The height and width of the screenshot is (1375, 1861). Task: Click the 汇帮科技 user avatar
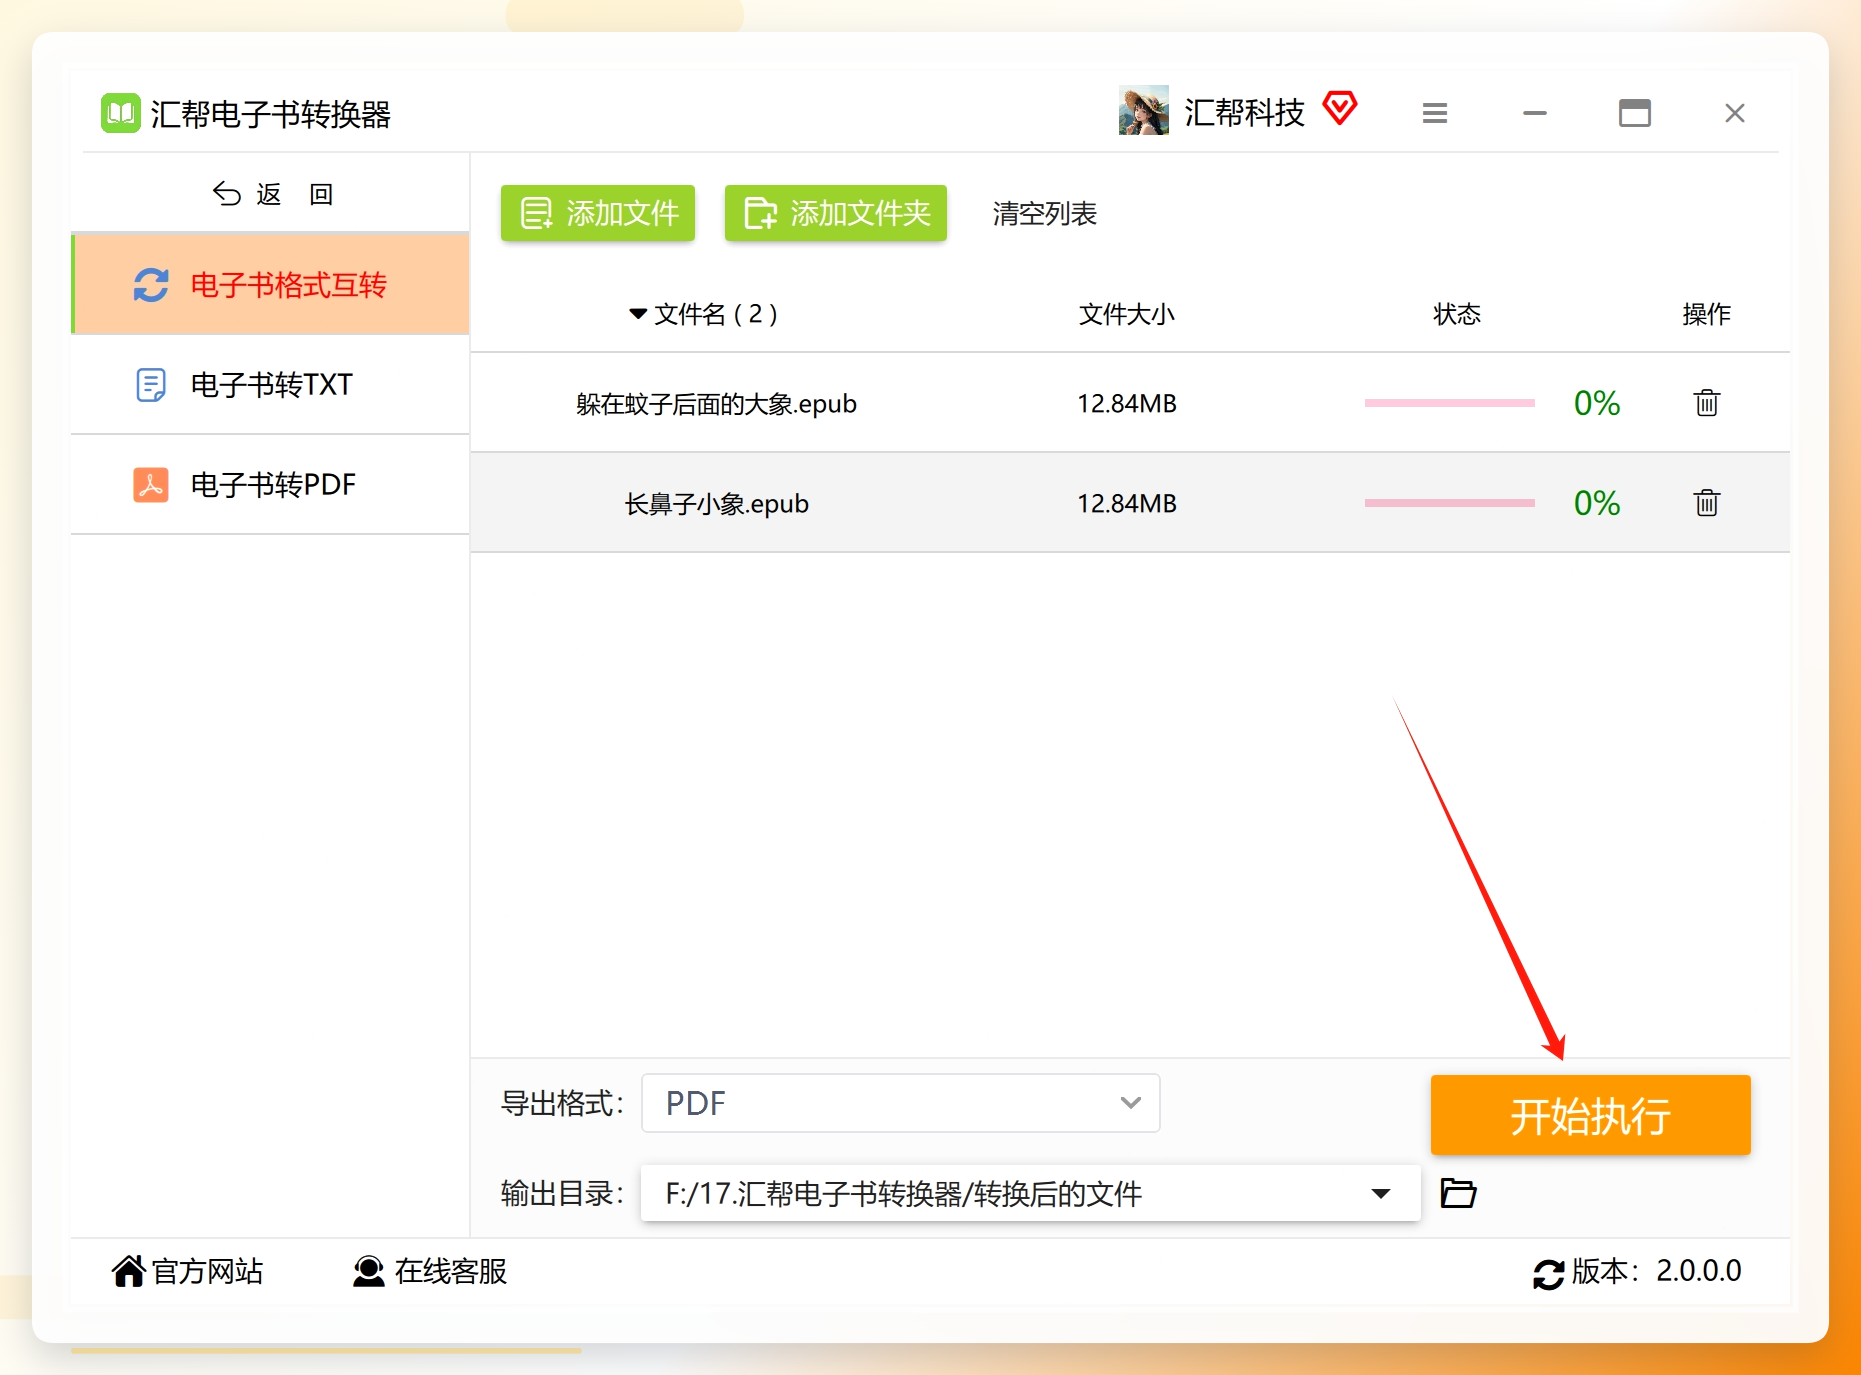coord(1144,111)
